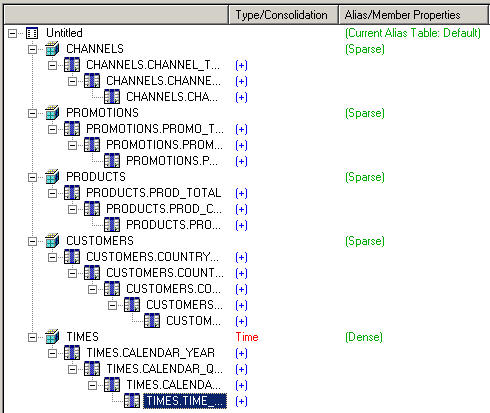This screenshot has height=413, width=490.
Task: Click the PRODUCTS dimension cube icon
Action: 52,177
